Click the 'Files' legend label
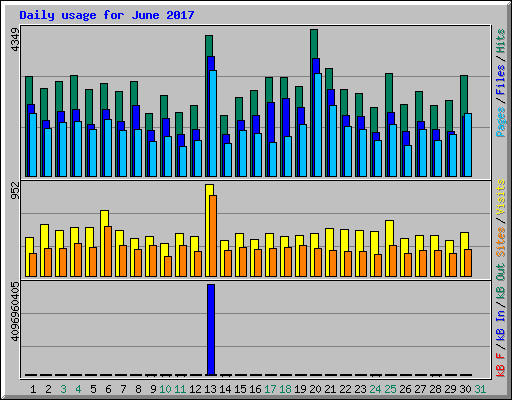The image size is (512, 400). click(500, 80)
